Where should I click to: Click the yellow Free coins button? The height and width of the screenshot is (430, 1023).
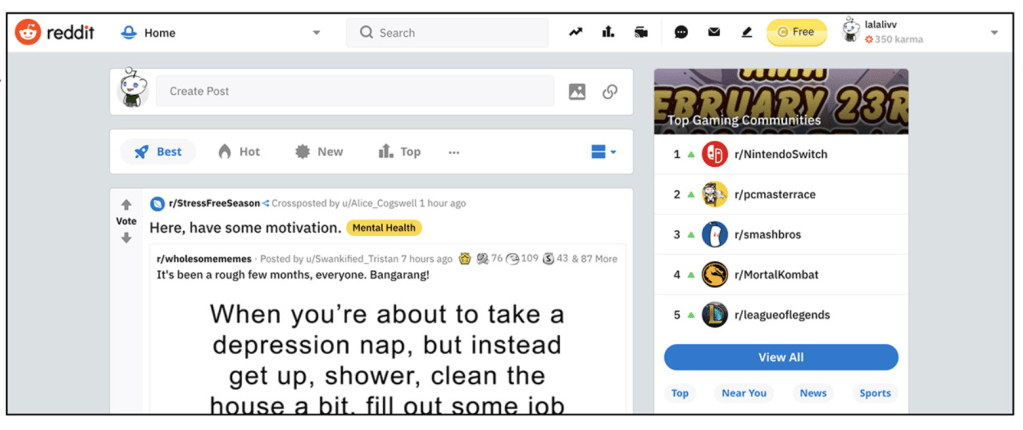point(796,33)
